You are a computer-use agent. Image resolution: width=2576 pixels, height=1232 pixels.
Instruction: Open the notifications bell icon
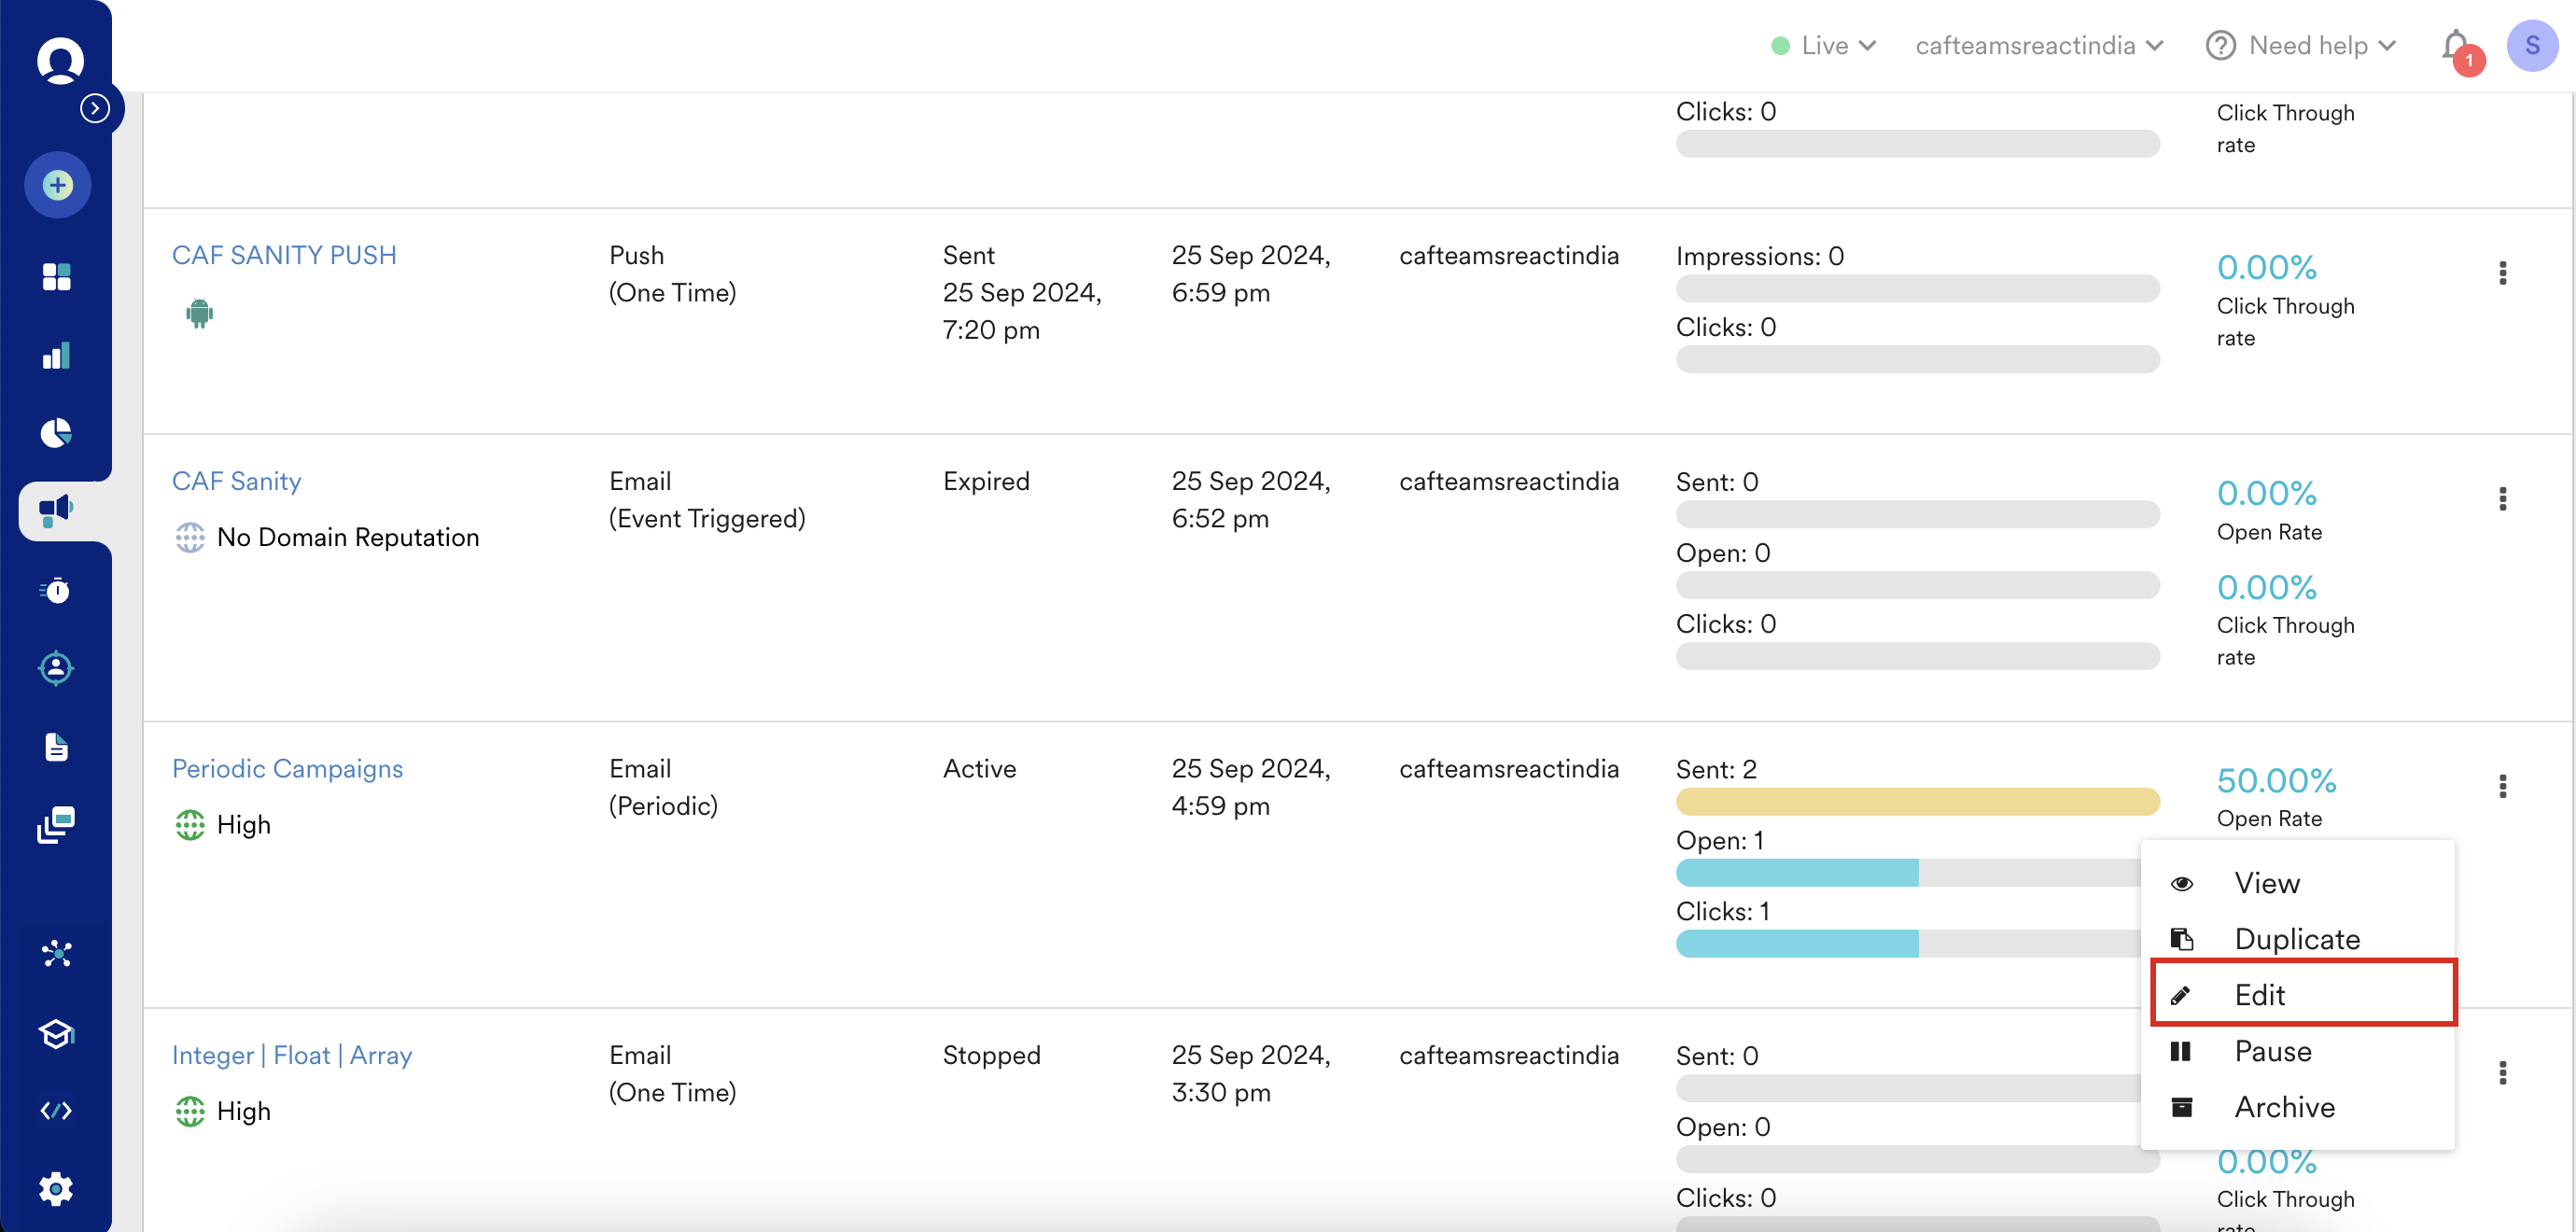tap(2455, 46)
